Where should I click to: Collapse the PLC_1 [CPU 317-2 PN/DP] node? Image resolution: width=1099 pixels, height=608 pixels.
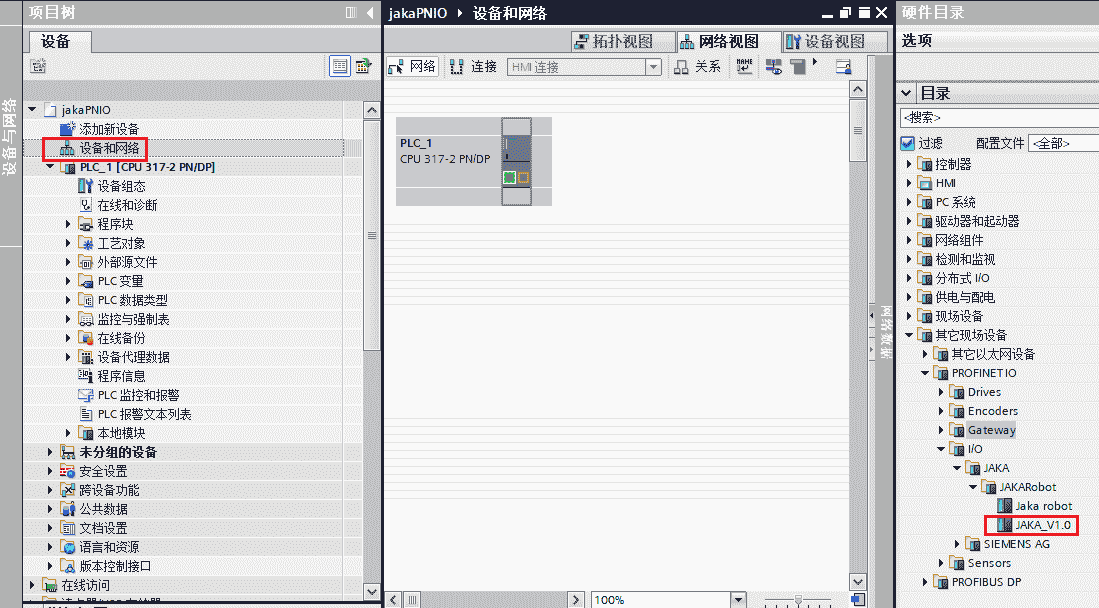click(51, 167)
